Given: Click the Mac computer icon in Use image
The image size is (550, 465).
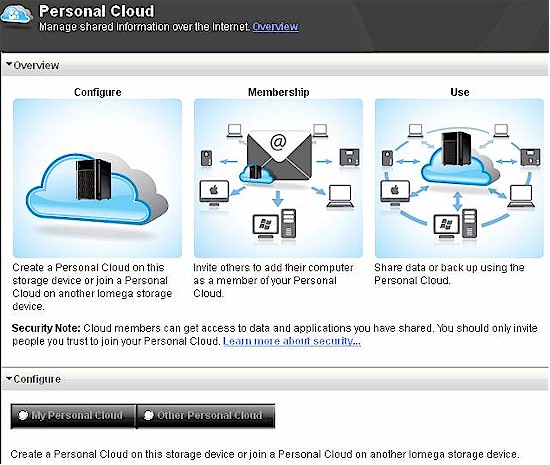Looking at the screenshot, I should [395, 194].
